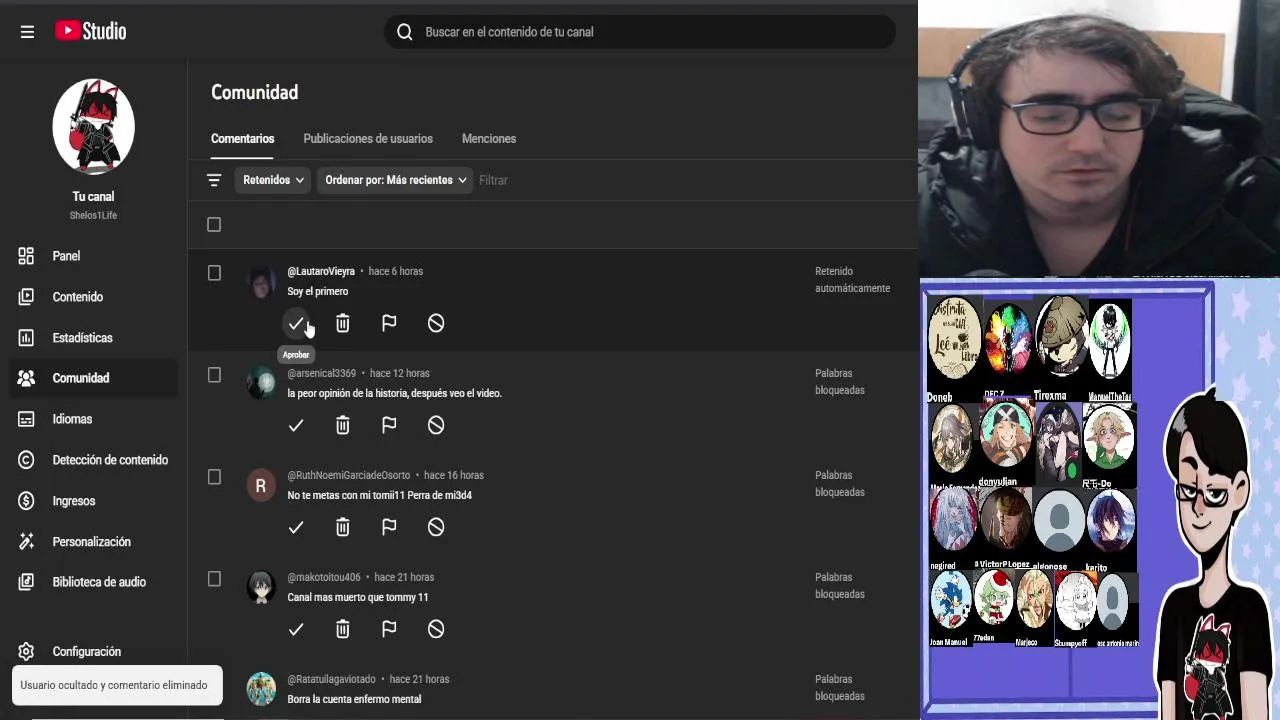
Task: Flag the arsenical3369 comment
Action: click(389, 425)
